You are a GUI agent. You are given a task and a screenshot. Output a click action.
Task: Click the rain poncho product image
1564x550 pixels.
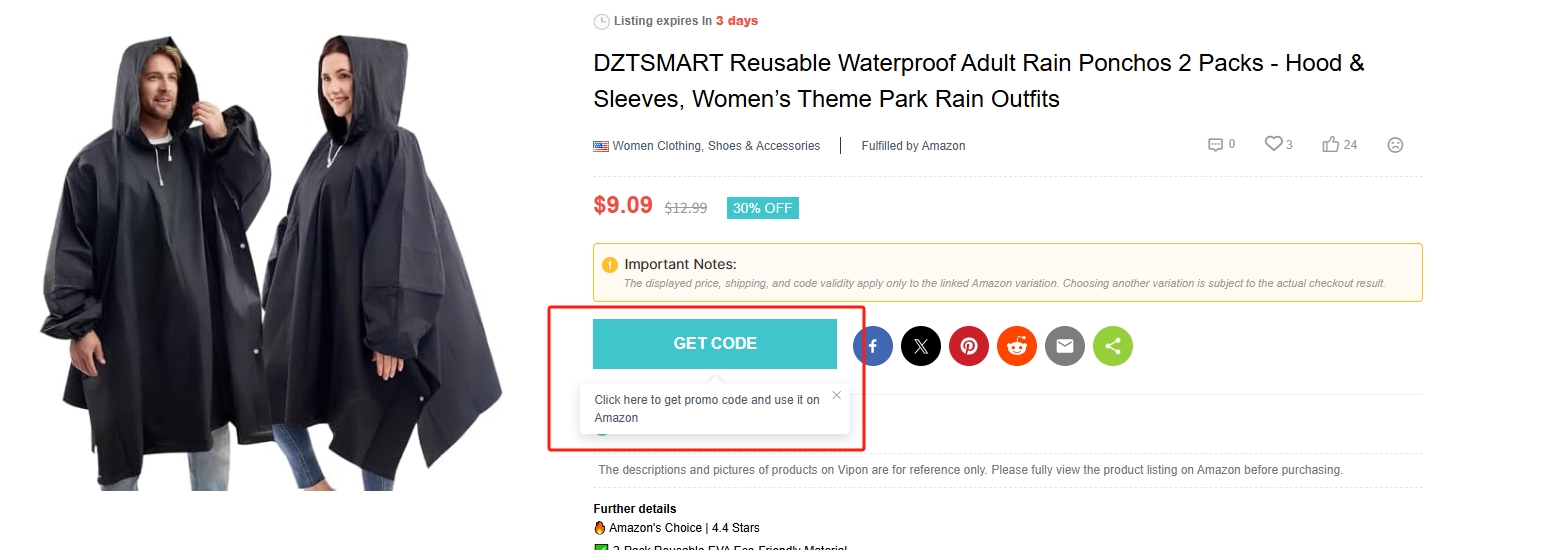(x=272, y=260)
